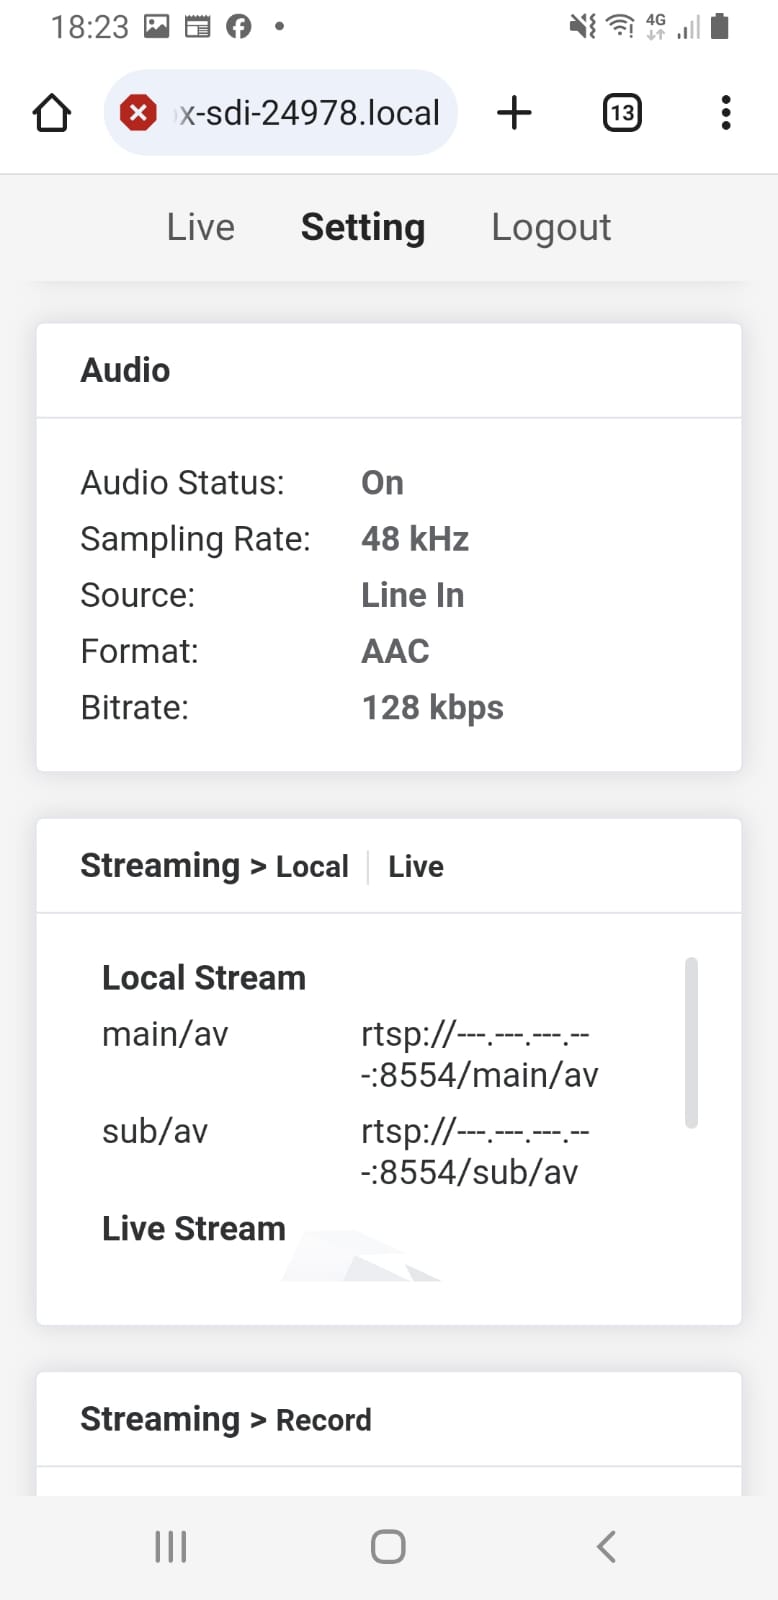
Task: Click the Logout link
Action: coord(551,228)
